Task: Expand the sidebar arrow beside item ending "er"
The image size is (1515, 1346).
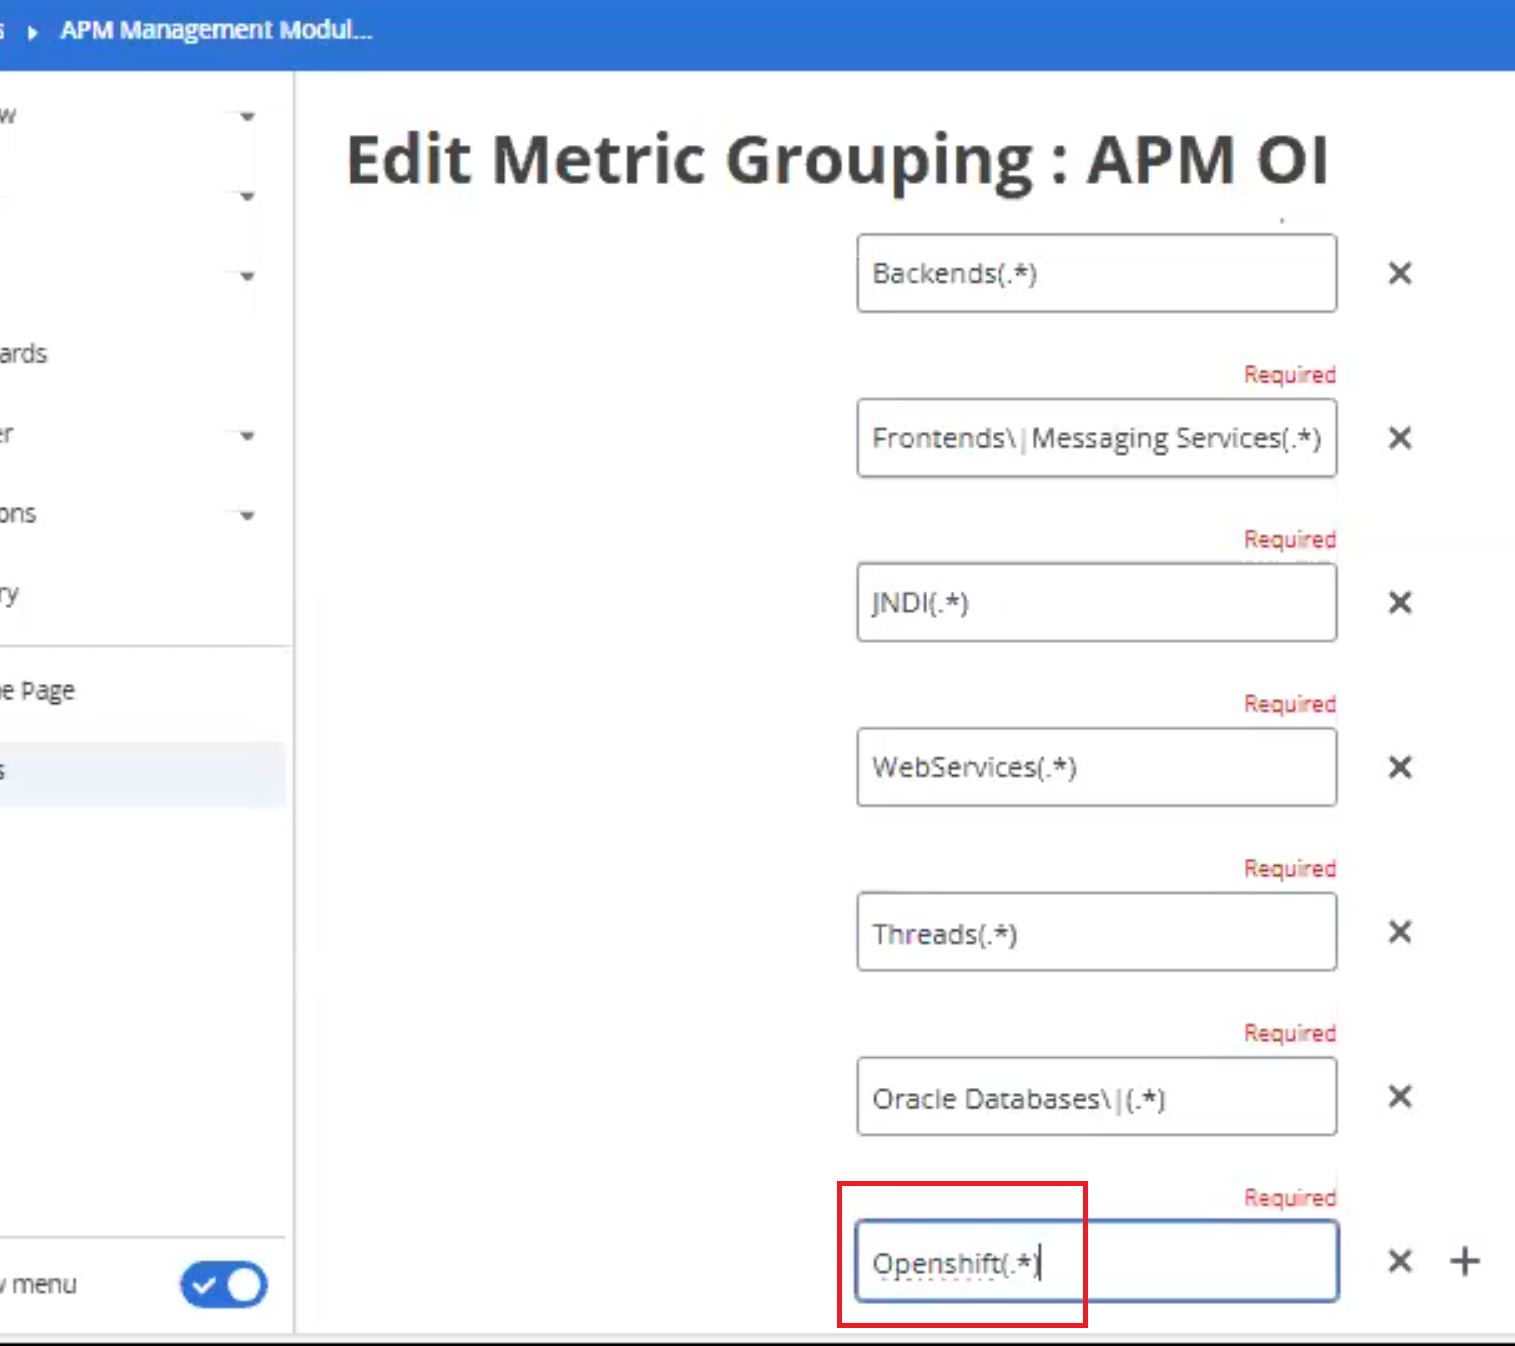Action: [247, 436]
